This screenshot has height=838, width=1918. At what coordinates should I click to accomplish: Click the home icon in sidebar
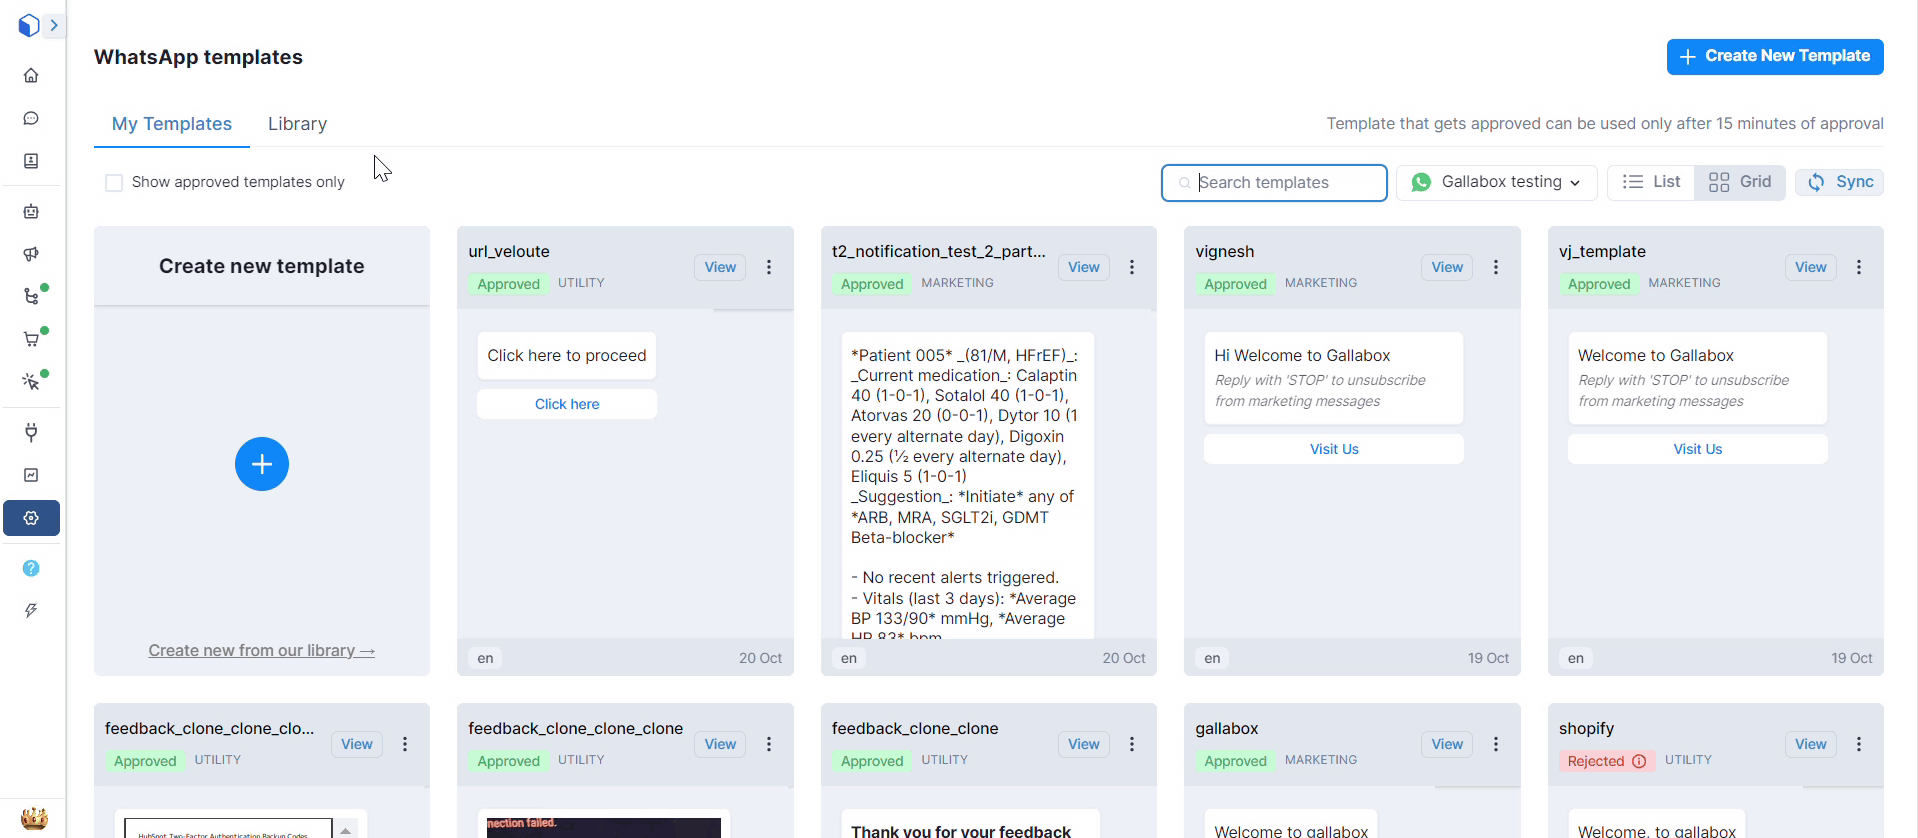tap(31, 76)
